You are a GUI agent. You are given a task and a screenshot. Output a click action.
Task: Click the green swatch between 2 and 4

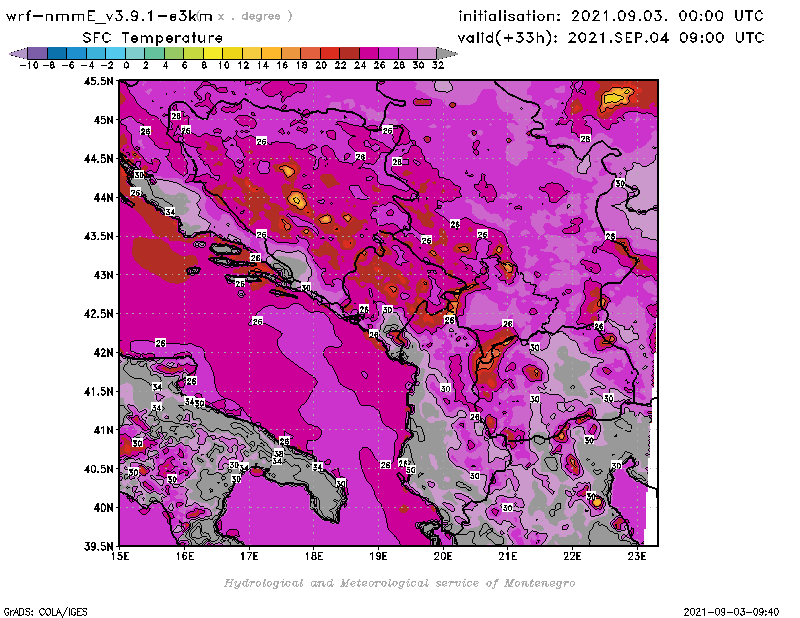click(155, 53)
